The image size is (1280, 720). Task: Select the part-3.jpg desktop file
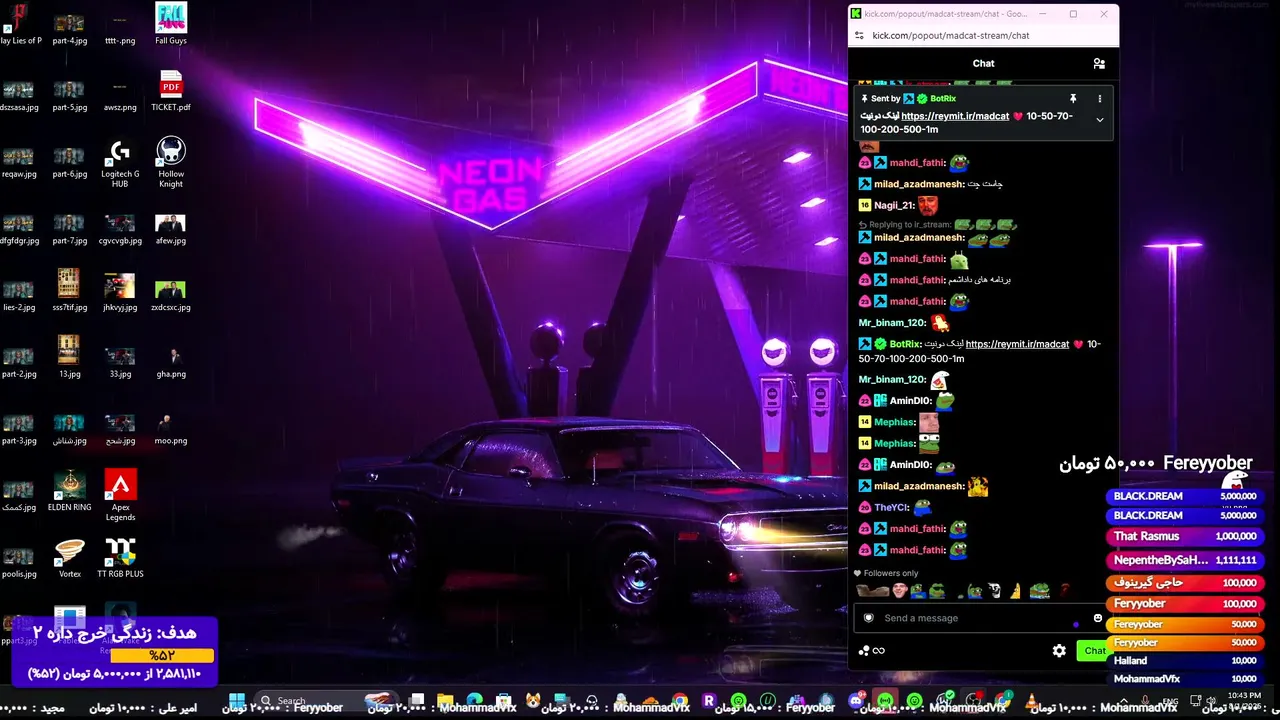point(19,430)
